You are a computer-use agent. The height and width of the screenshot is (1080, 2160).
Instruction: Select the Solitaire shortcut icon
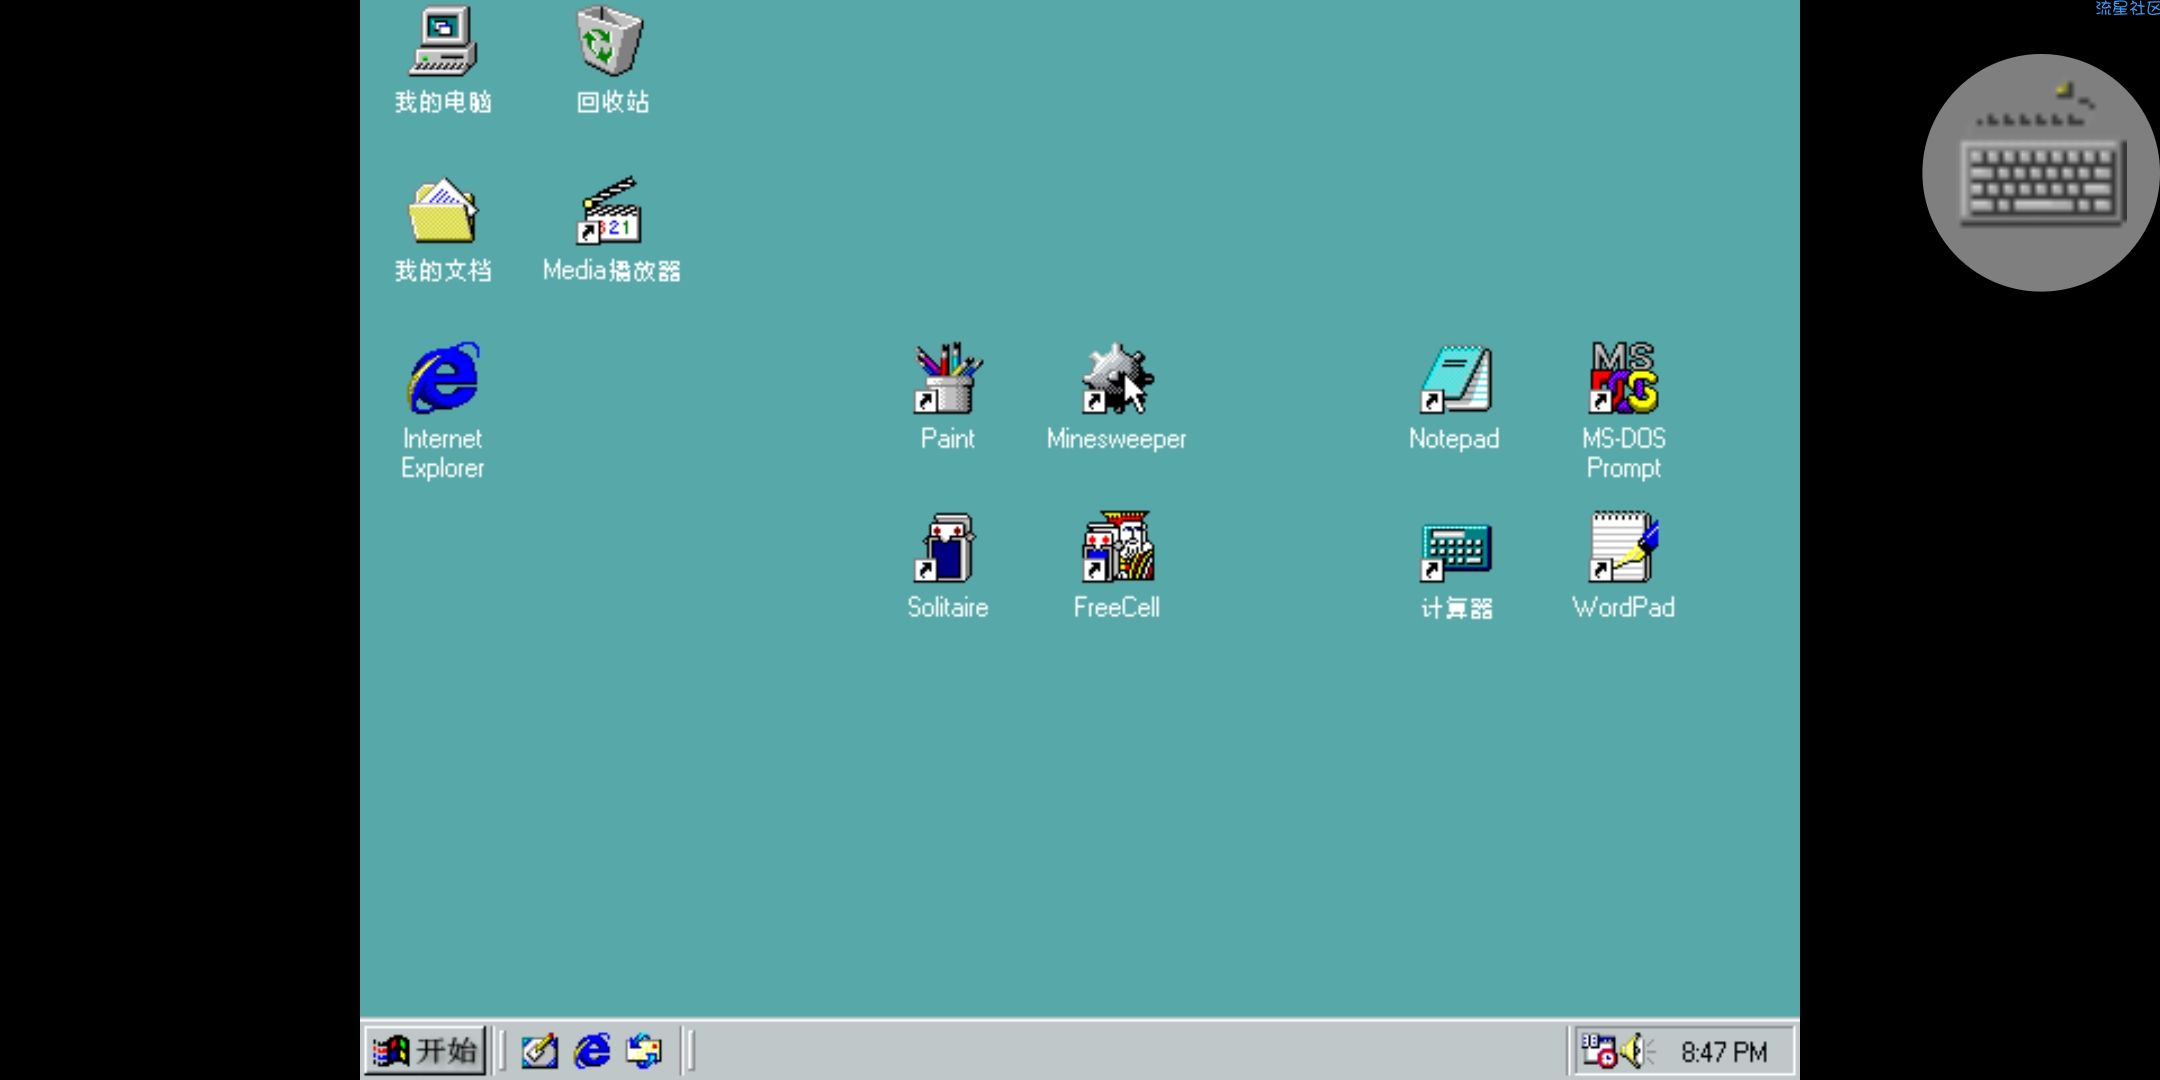(x=946, y=547)
